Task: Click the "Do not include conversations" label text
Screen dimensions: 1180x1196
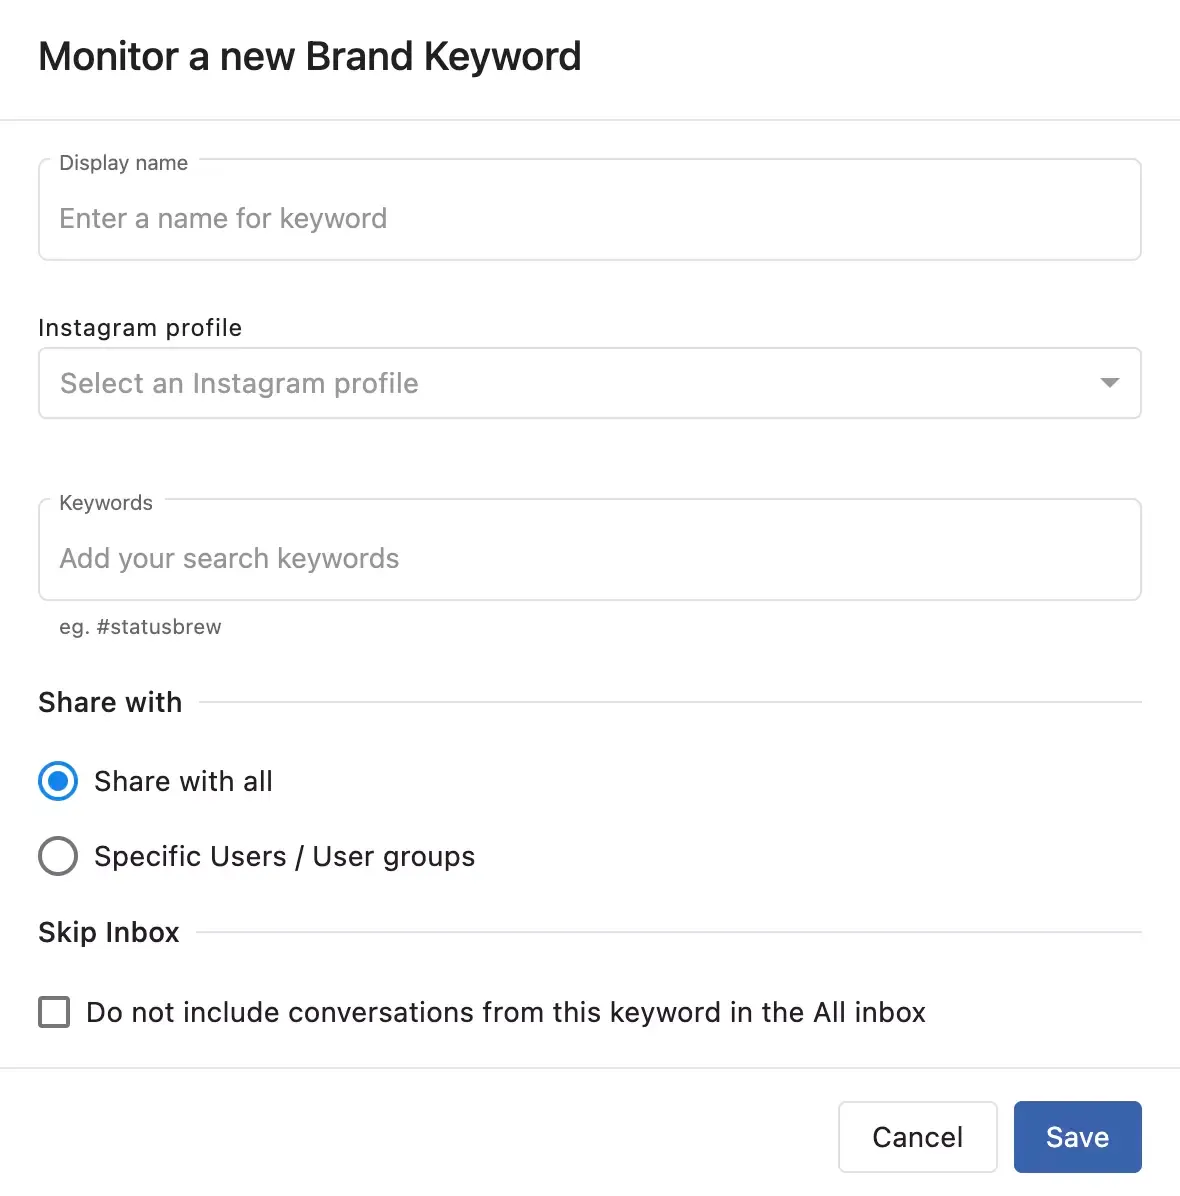Action: click(x=505, y=1012)
